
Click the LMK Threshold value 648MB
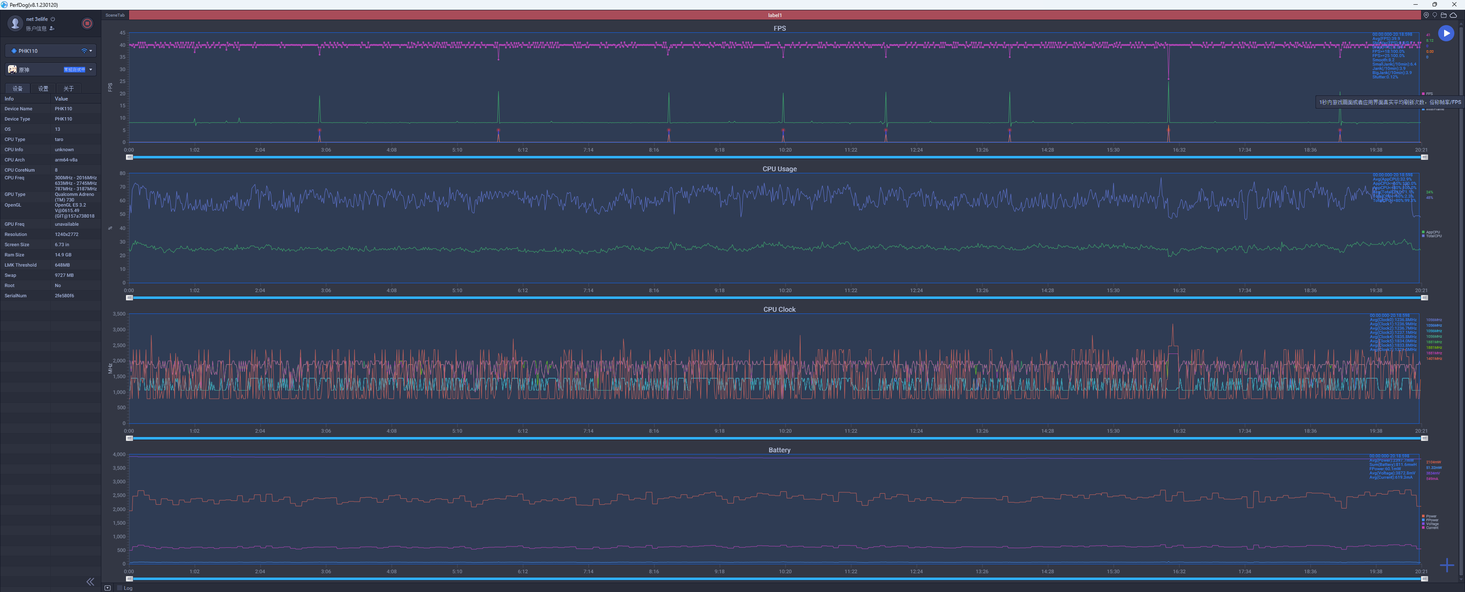tap(63, 265)
